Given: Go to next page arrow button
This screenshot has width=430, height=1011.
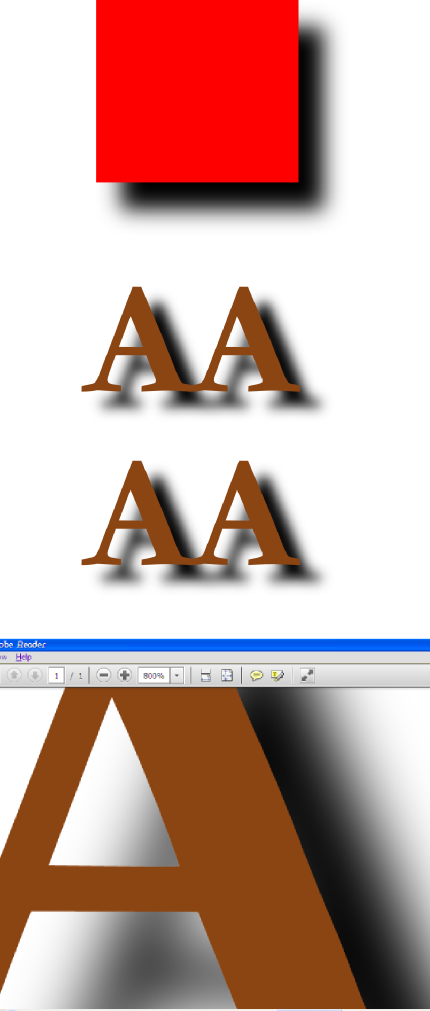Looking at the screenshot, I should tap(35, 675).
